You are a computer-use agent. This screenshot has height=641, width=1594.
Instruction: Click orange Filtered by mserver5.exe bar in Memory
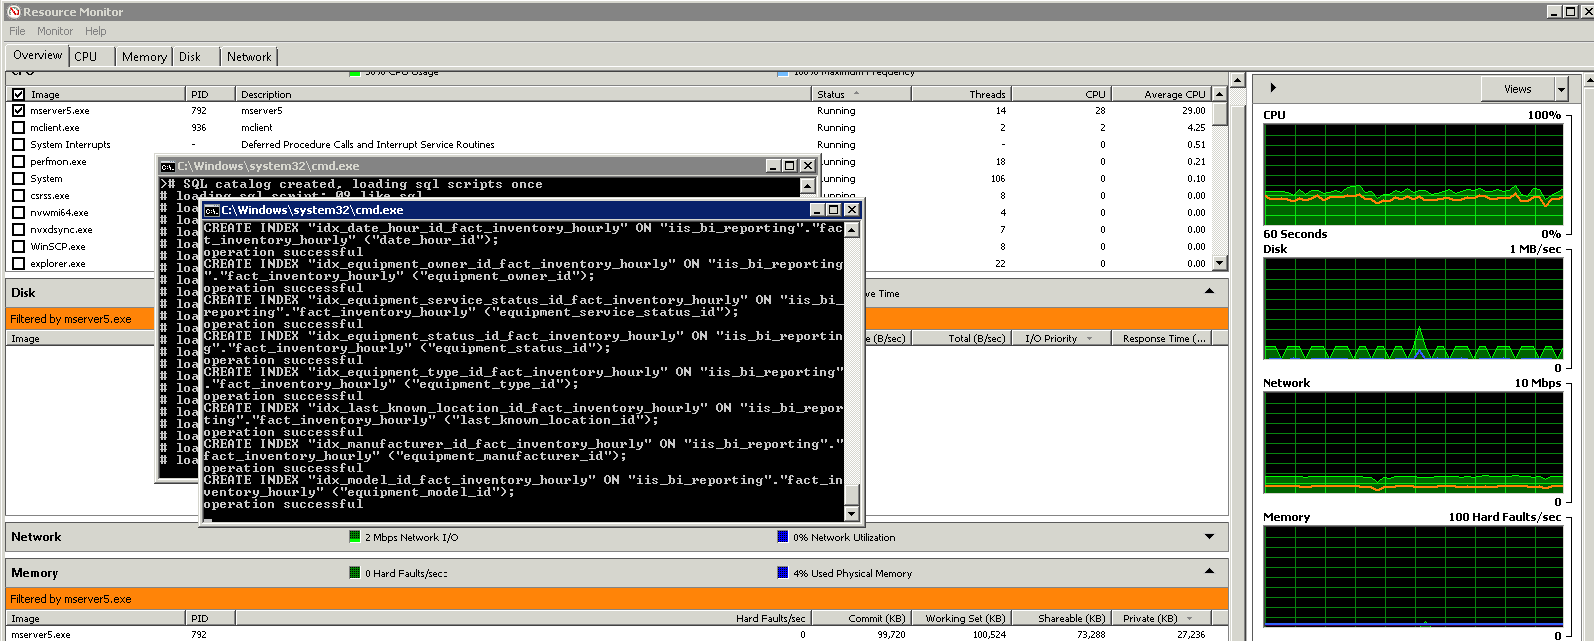(616, 599)
